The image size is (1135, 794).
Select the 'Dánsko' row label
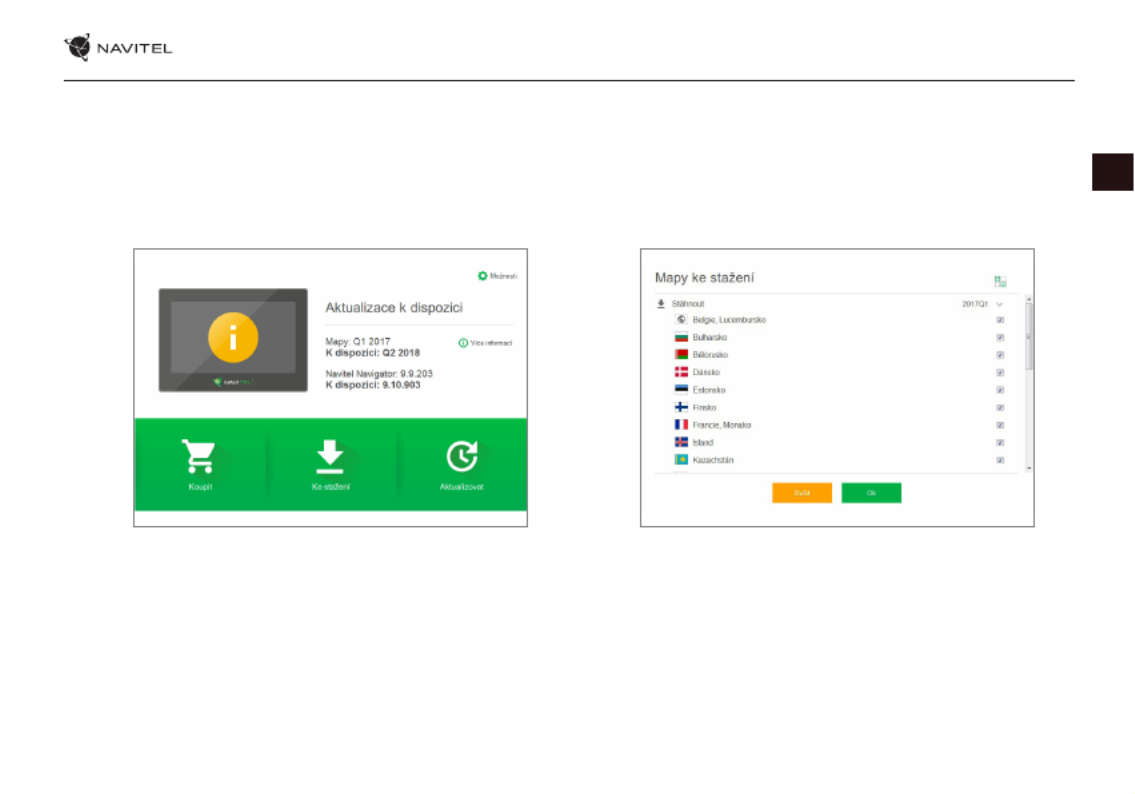click(706, 372)
